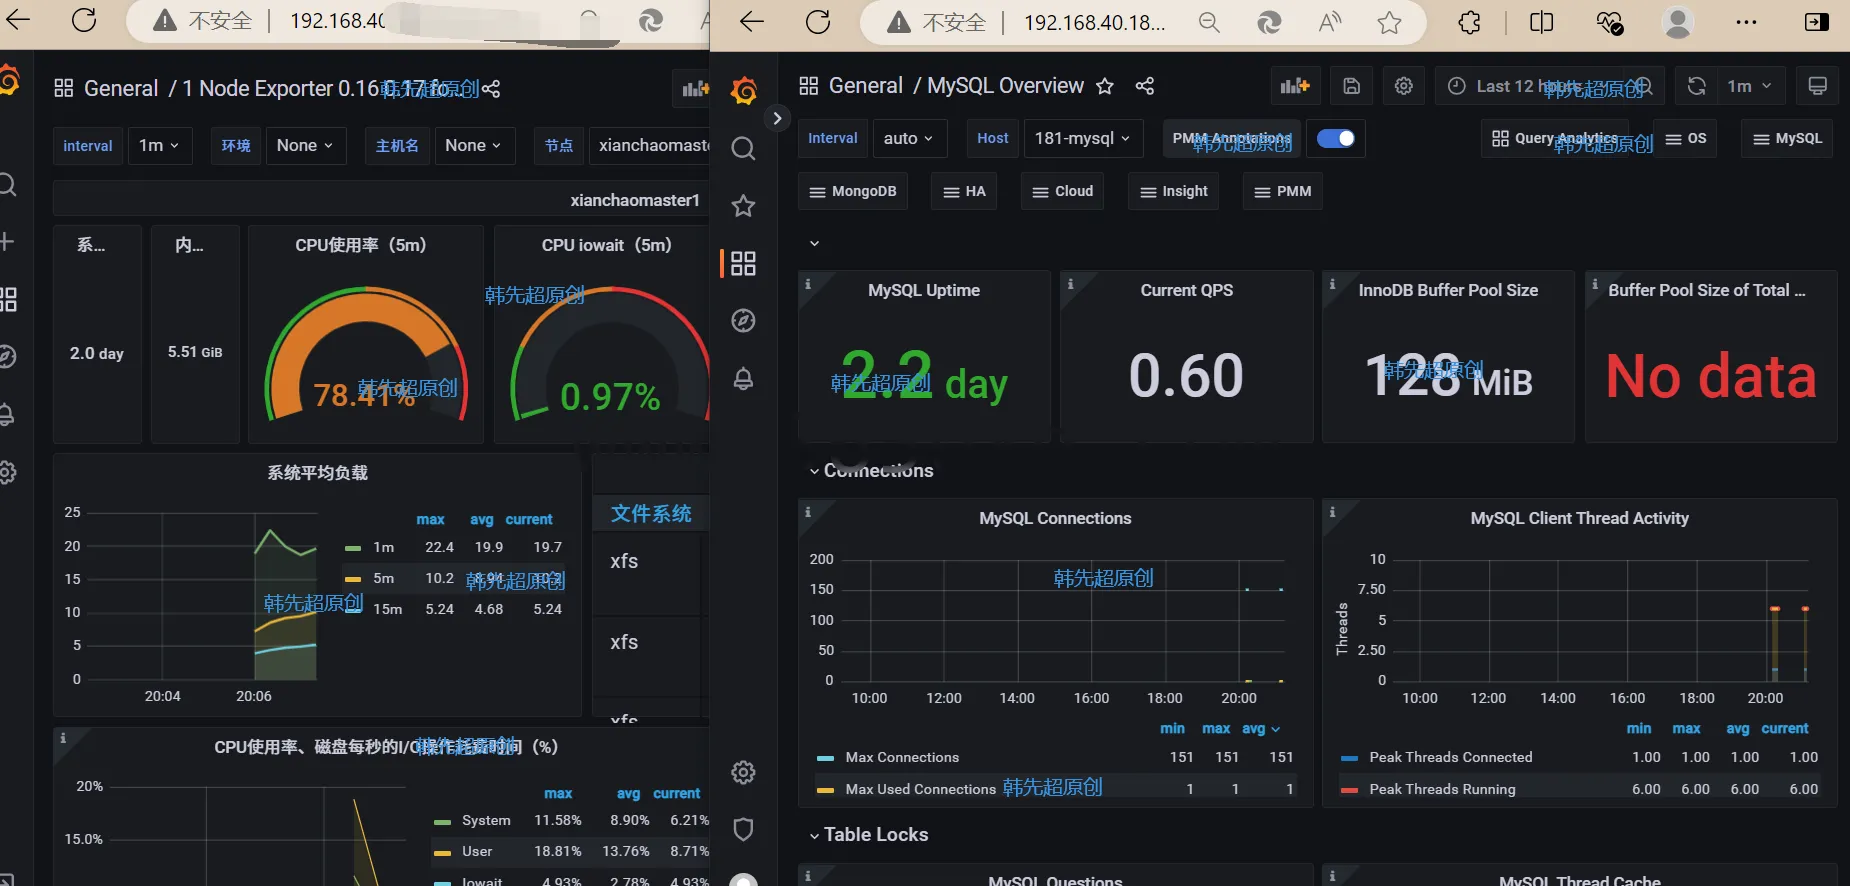Open dashboard settings gear on the MySQL Overview toolbar

click(x=1404, y=86)
